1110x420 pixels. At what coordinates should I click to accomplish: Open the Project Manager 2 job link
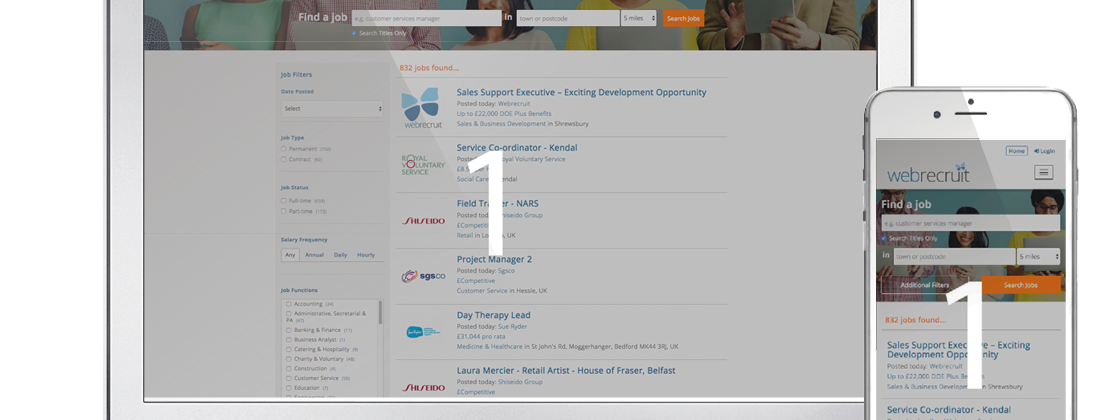(x=494, y=259)
